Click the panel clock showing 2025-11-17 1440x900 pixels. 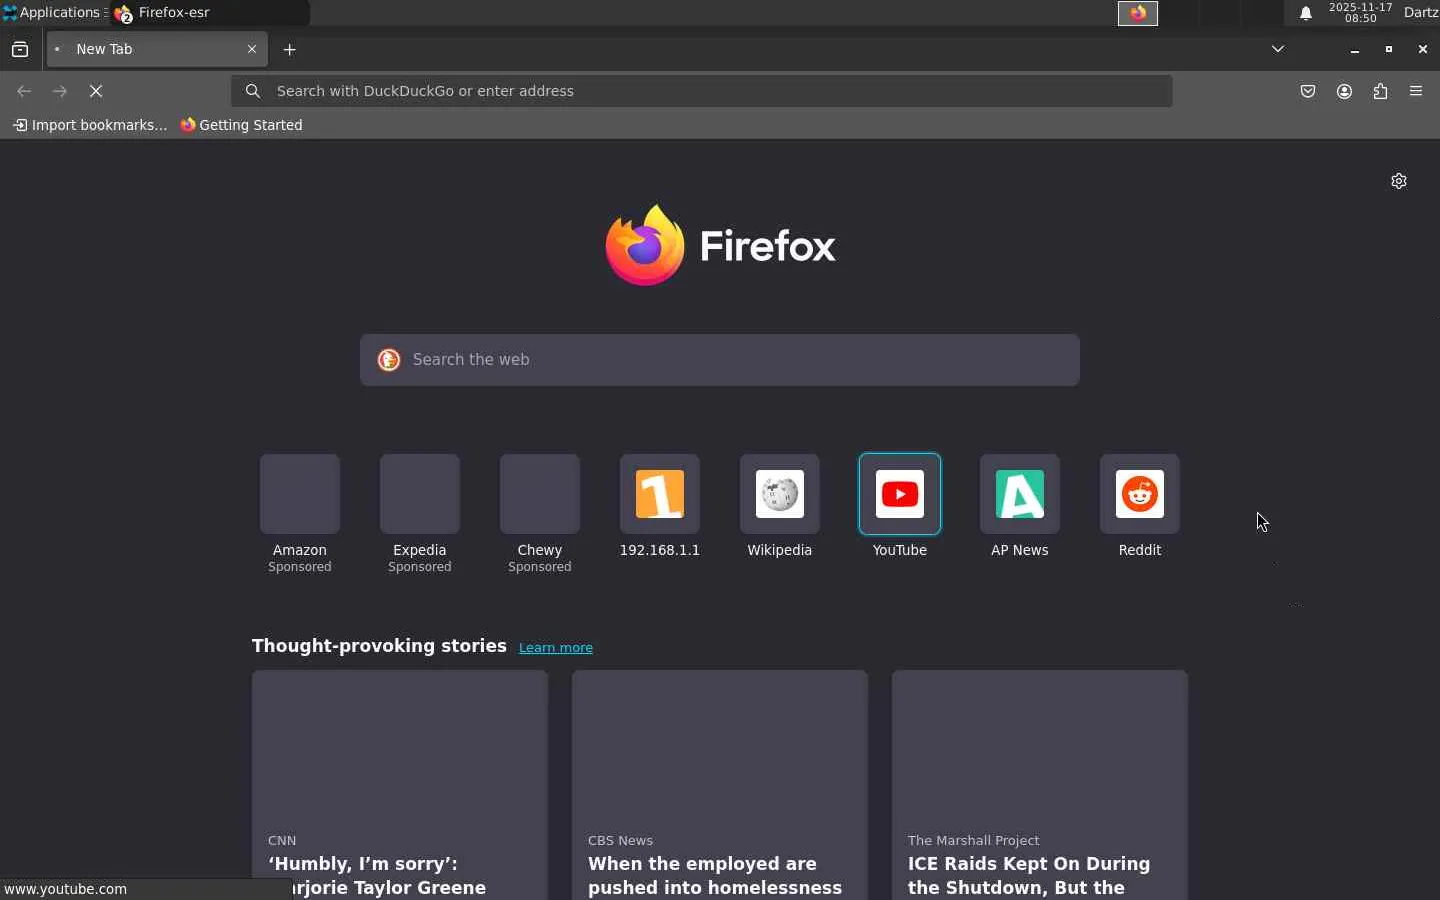pyautogui.click(x=1360, y=13)
